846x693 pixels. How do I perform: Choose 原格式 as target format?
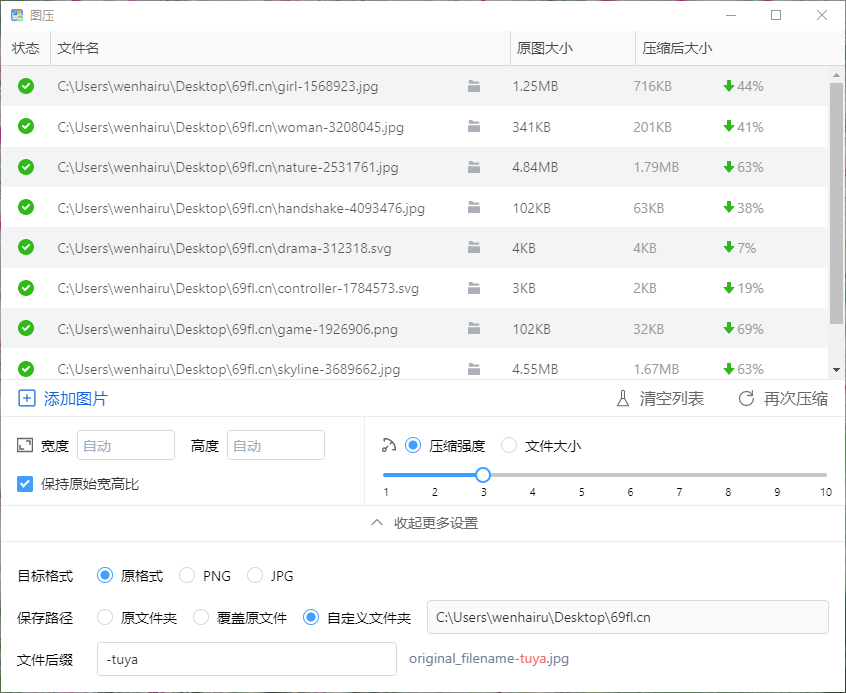click(105, 575)
